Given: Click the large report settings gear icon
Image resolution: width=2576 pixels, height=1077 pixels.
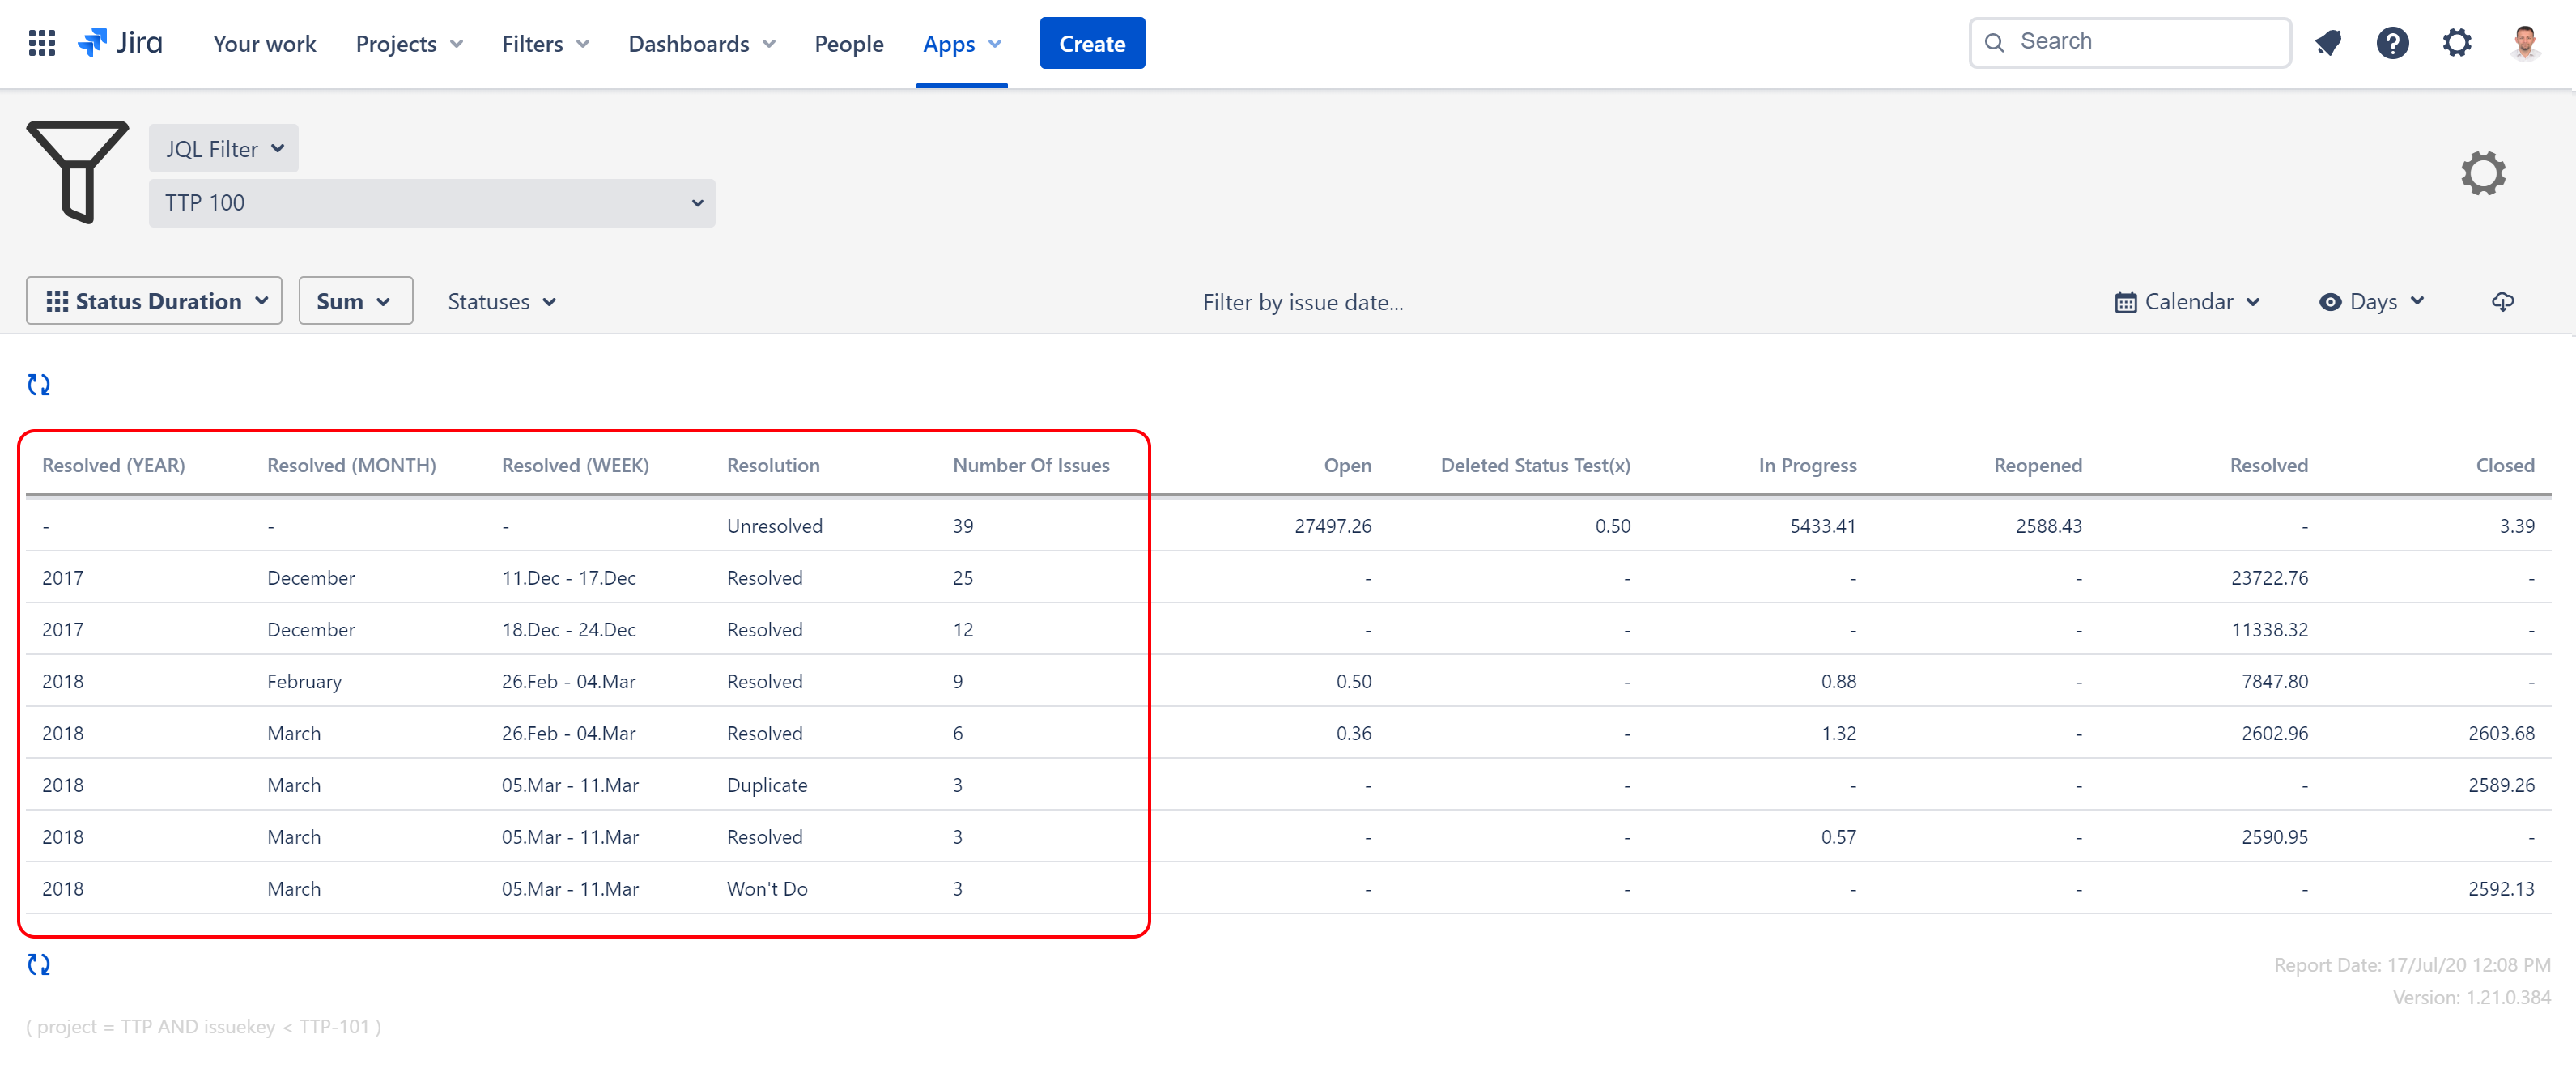Looking at the screenshot, I should click(x=2482, y=173).
